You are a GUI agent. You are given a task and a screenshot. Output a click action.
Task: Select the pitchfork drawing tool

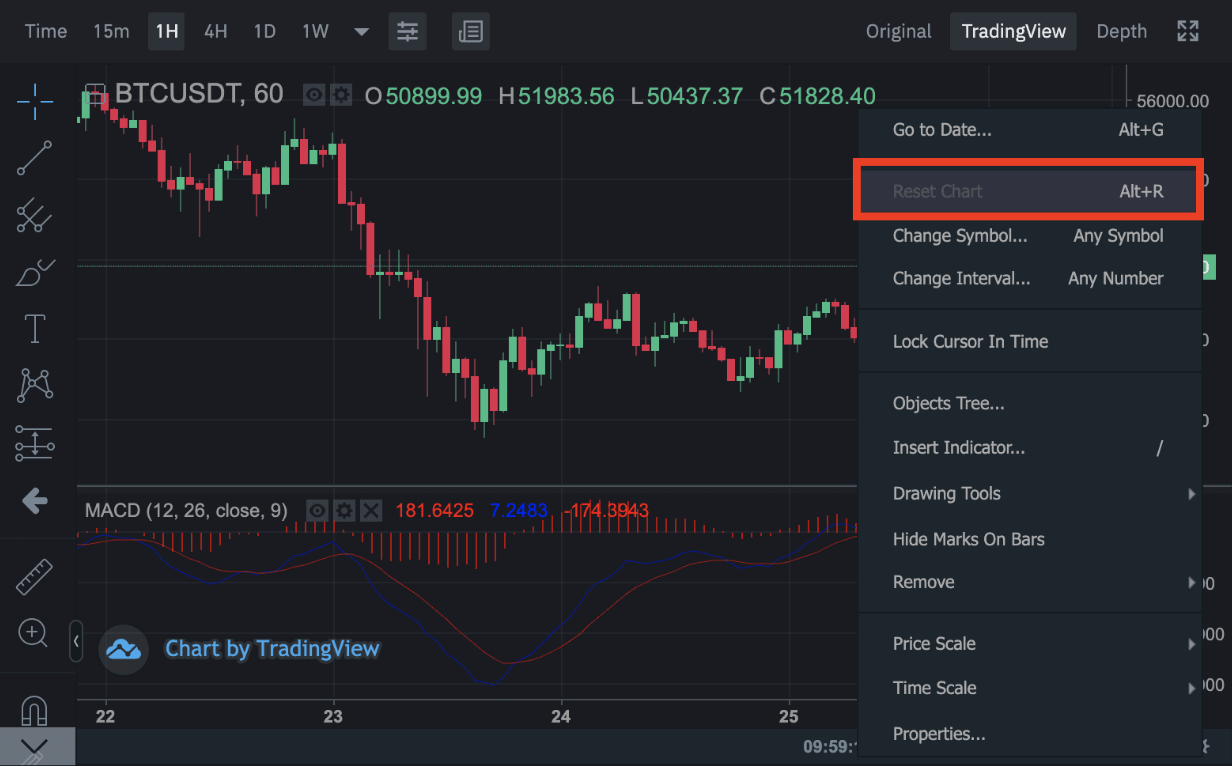point(35,215)
